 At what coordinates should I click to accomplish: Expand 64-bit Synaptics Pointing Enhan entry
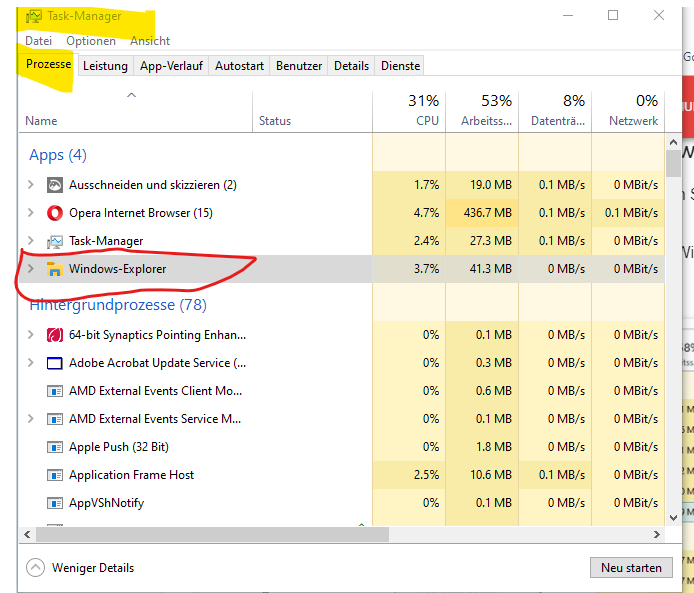point(31,335)
